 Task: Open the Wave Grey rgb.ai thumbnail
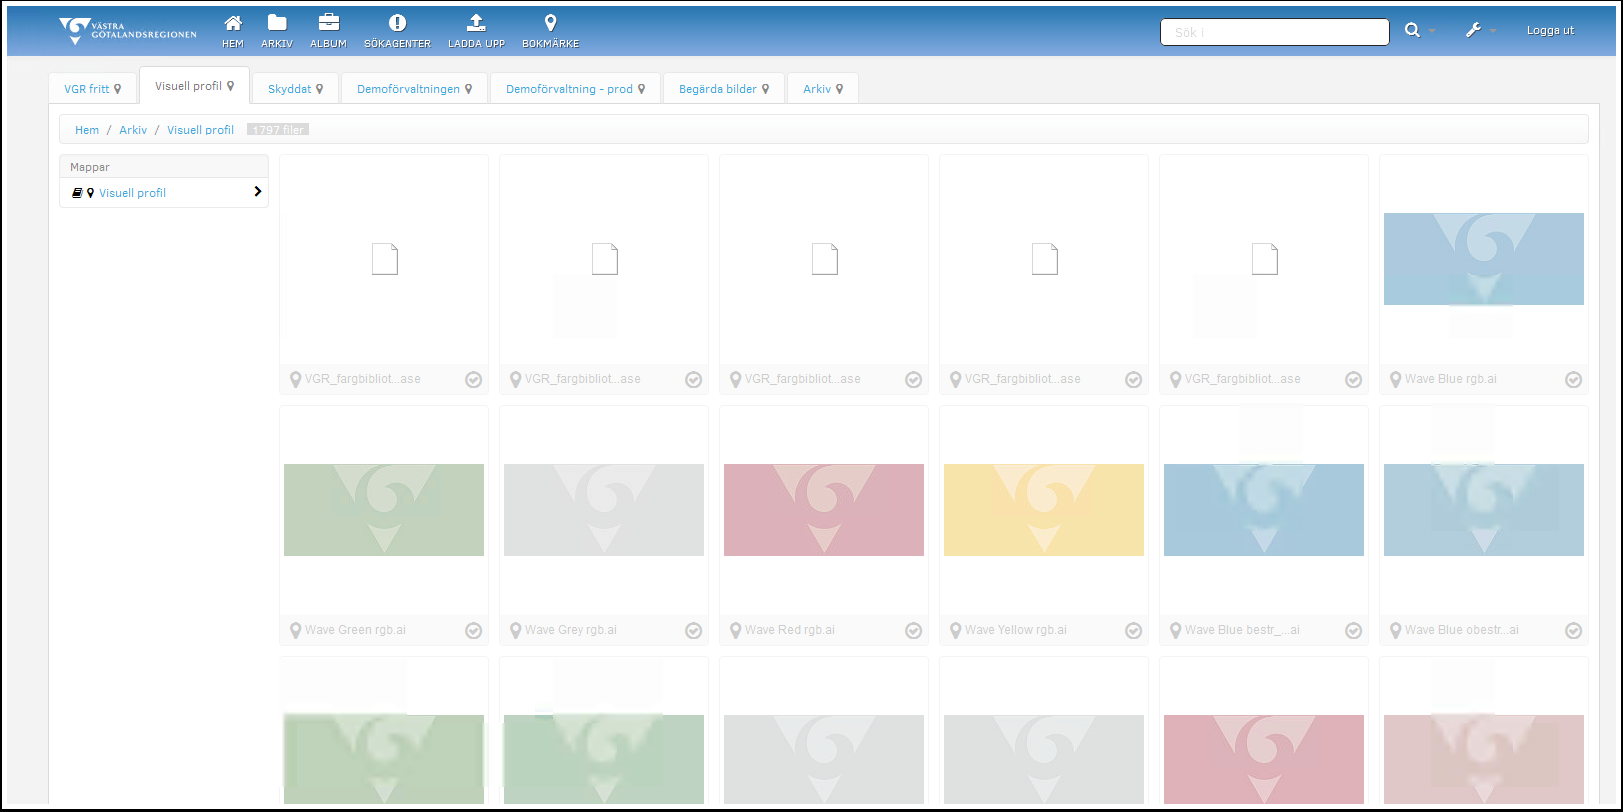point(604,510)
